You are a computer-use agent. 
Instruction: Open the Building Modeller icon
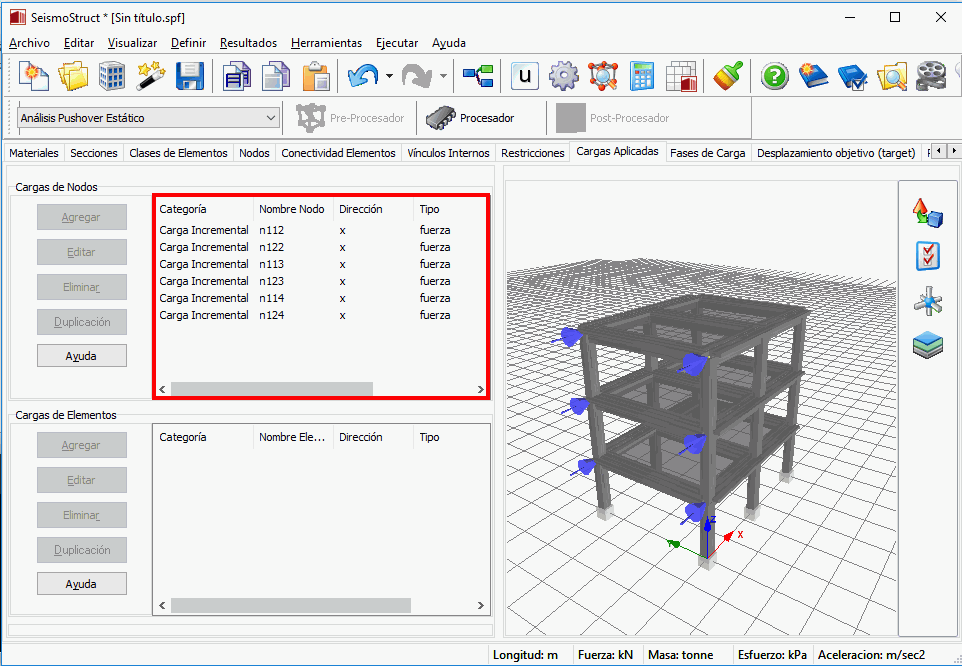(112, 76)
